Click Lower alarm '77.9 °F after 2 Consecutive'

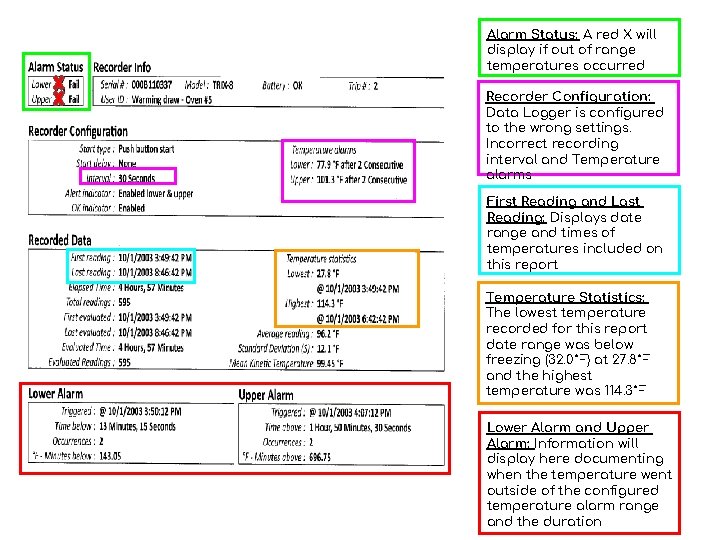click(360, 165)
